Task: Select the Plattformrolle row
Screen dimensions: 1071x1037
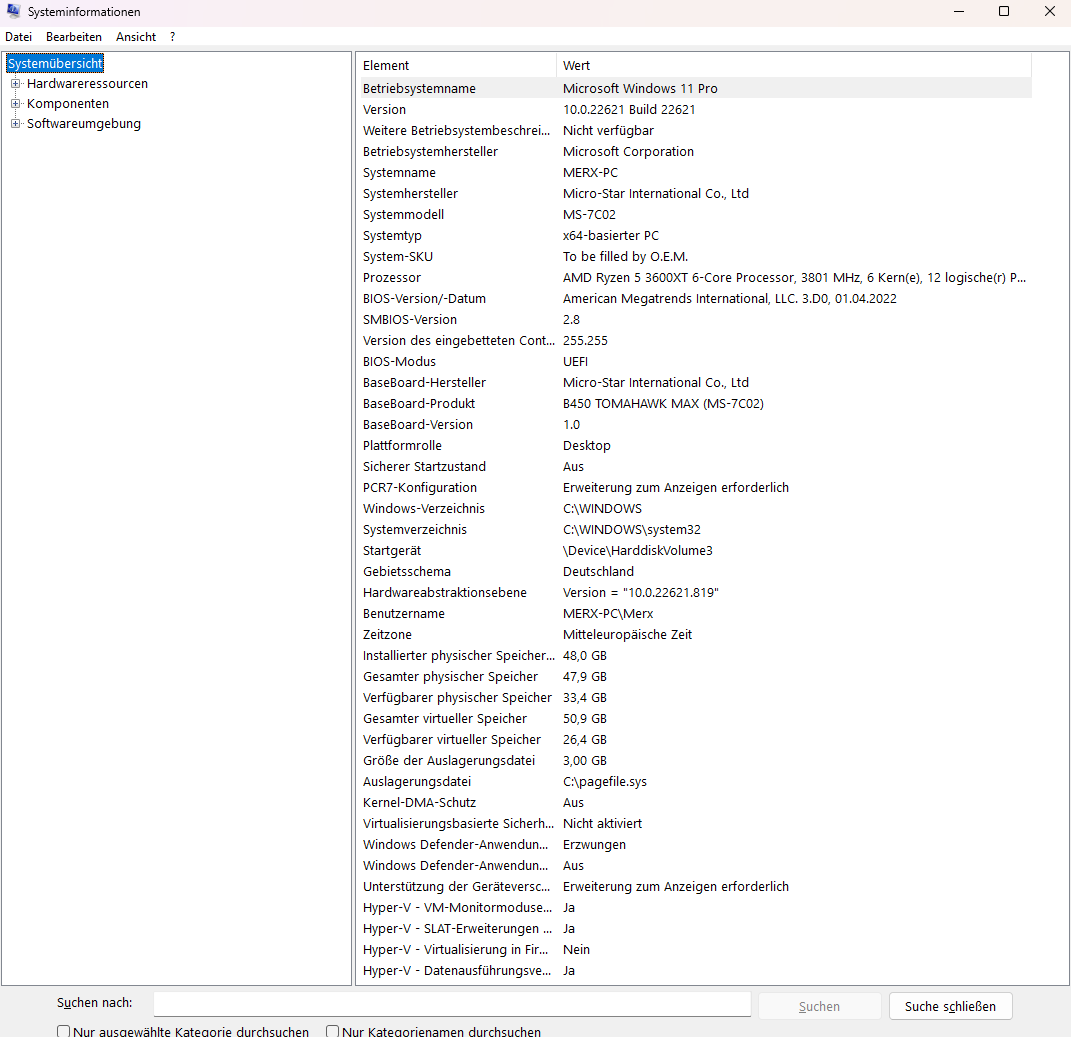Action: [x=695, y=445]
